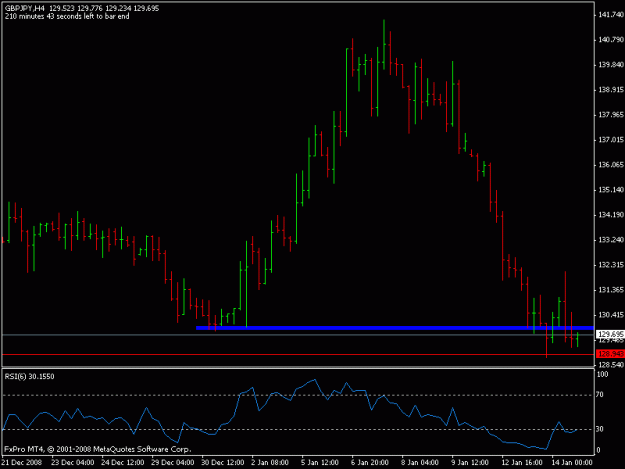Click the 128.540 price scale value

point(611,365)
